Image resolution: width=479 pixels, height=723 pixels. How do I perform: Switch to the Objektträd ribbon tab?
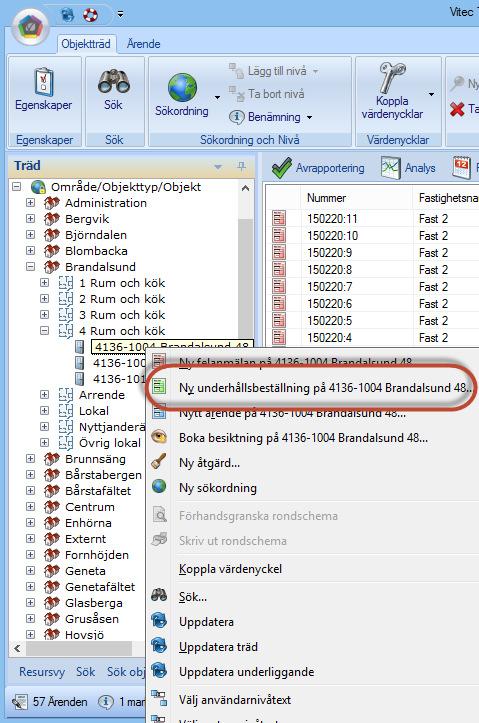(86, 44)
